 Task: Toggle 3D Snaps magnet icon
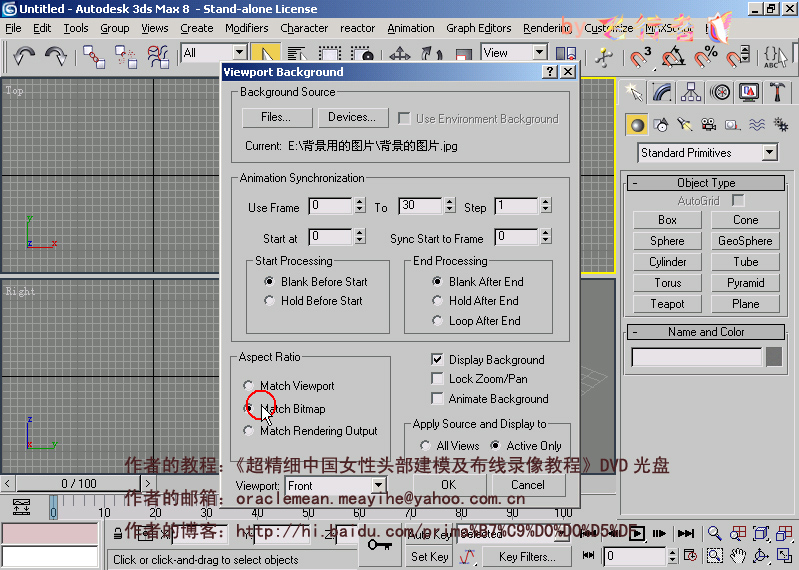(640, 56)
